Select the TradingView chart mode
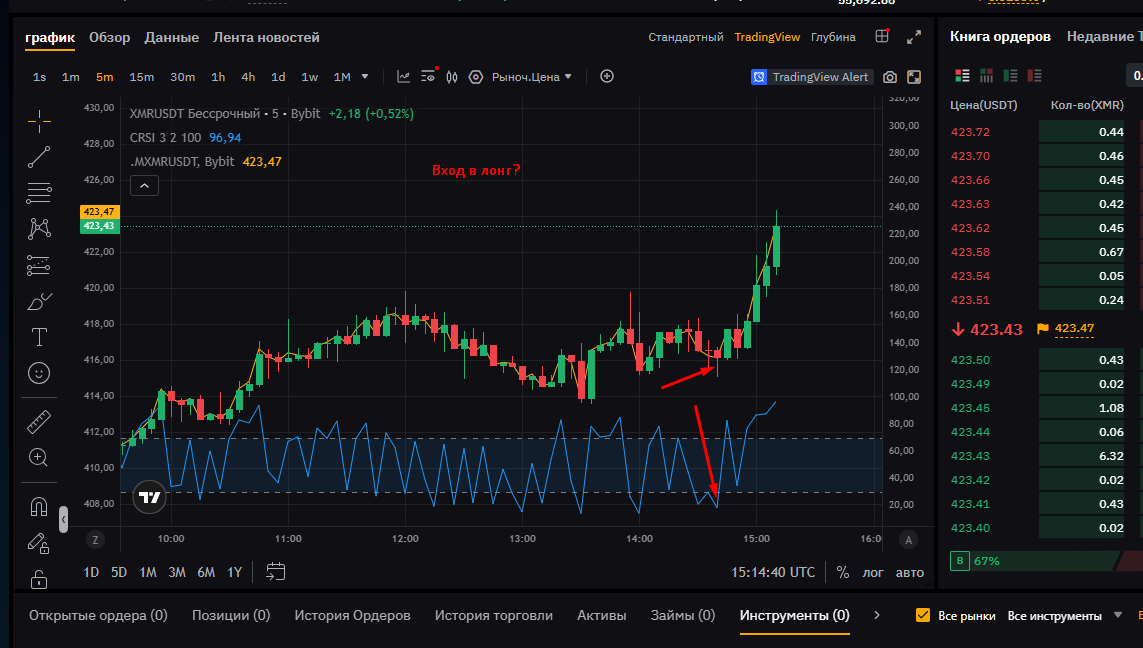This screenshot has width=1143, height=648. [x=767, y=36]
